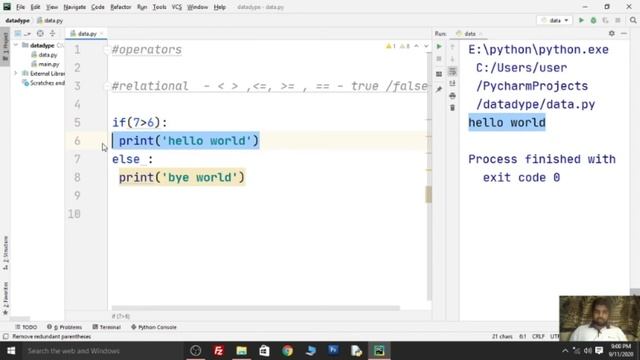Click the Run panel layout icon
Viewport: 640px width, 360px height.
pos(439,74)
